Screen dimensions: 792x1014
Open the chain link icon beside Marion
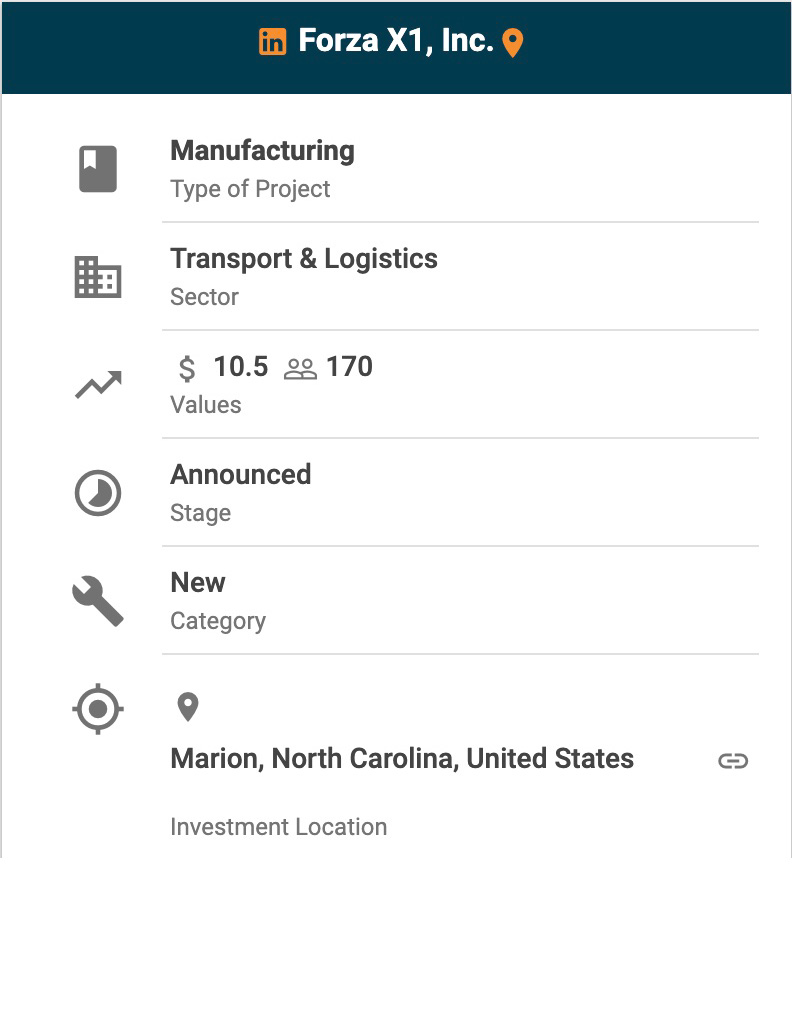(733, 761)
